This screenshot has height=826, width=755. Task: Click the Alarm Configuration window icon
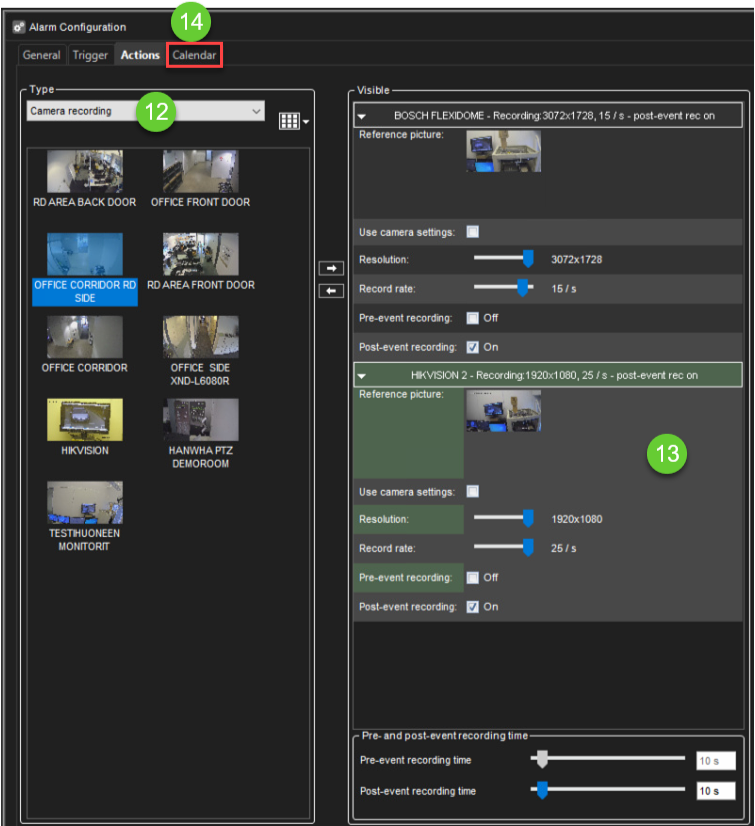(18, 27)
